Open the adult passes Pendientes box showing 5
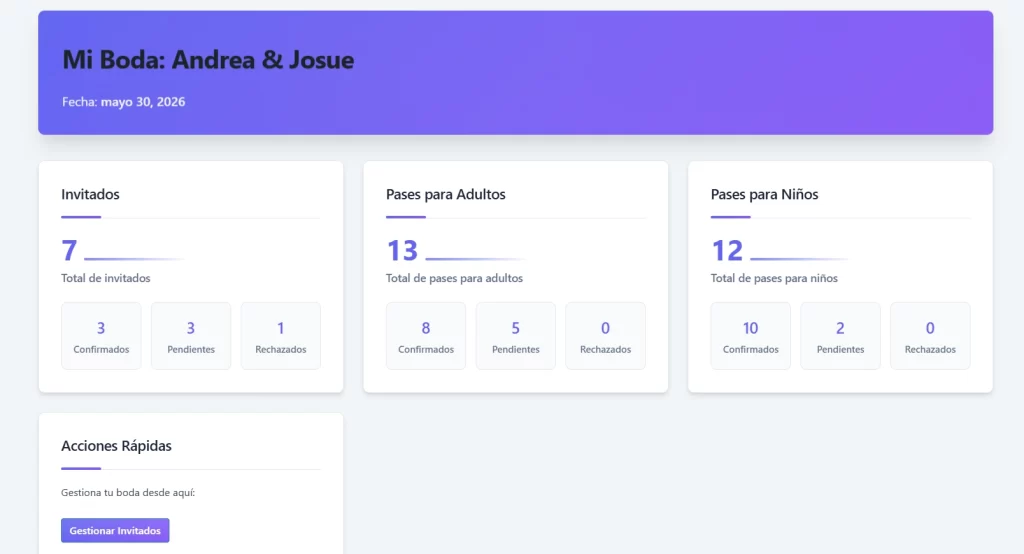The width and height of the screenshot is (1024, 554). click(516, 336)
